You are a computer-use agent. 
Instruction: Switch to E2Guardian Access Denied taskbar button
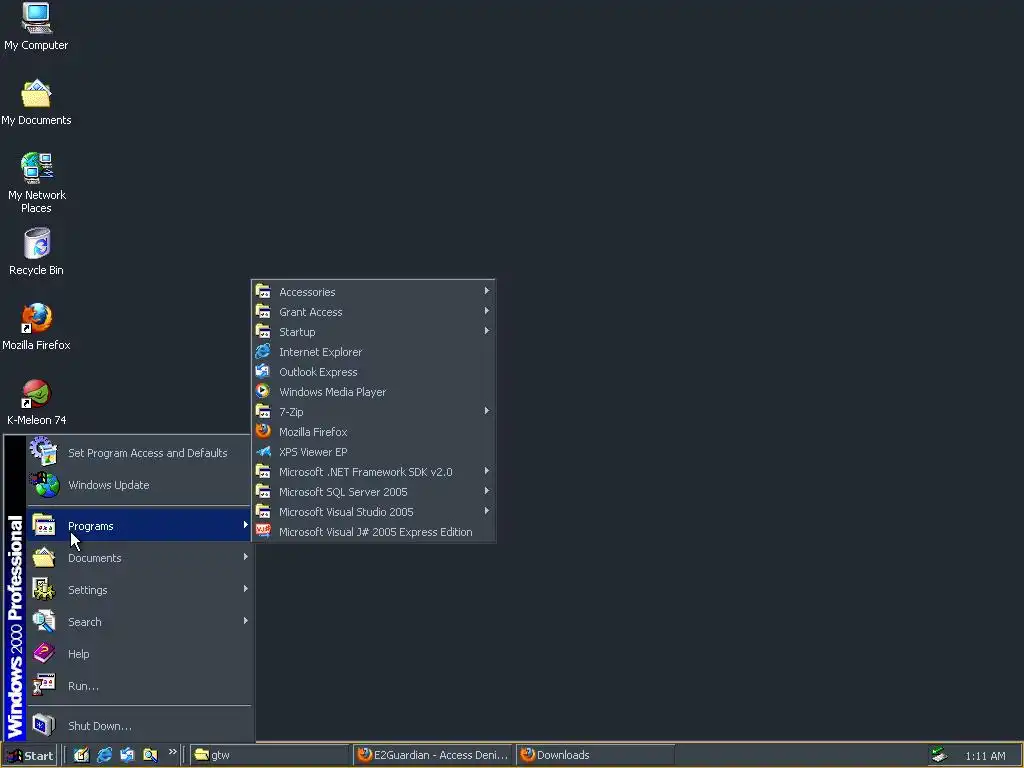tap(434, 755)
